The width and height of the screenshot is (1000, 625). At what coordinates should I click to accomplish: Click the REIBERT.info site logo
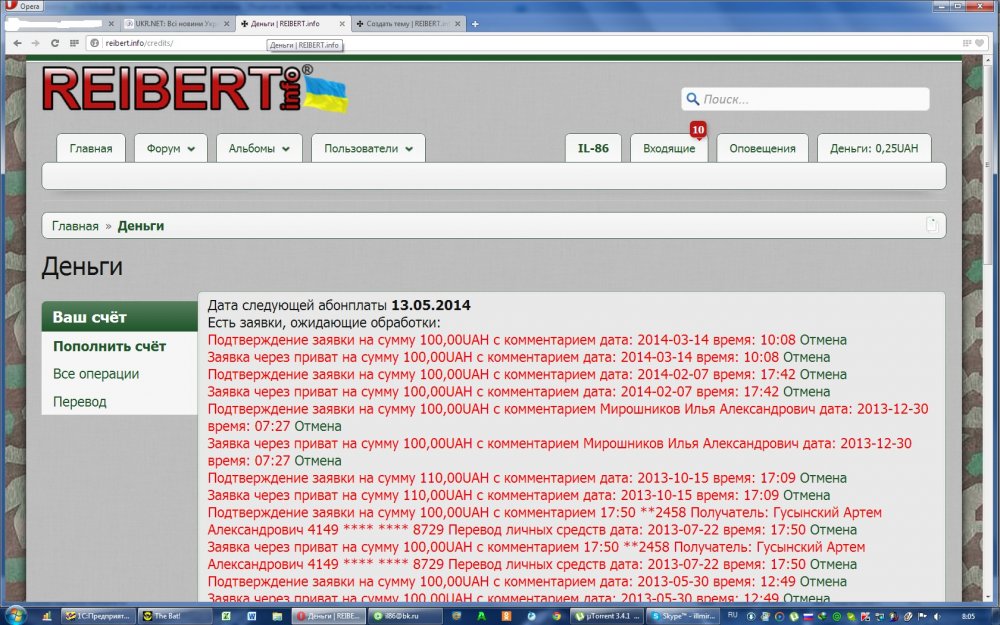click(195, 89)
